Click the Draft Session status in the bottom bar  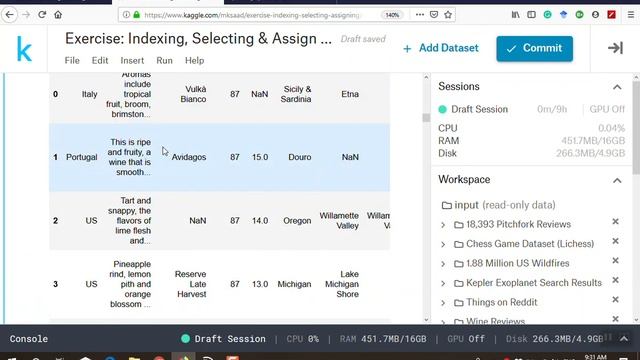point(223,339)
